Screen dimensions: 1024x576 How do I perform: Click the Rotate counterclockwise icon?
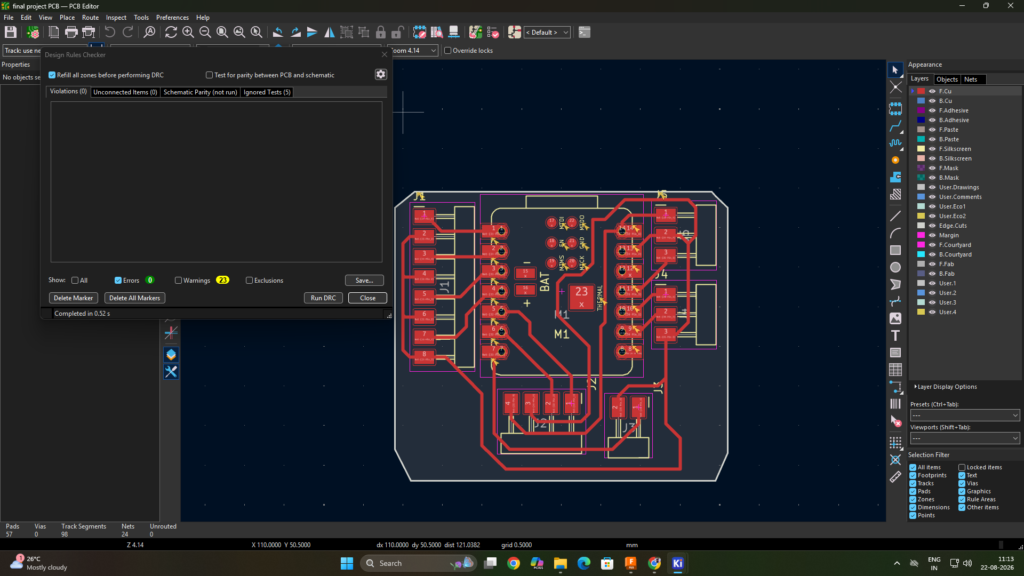278,32
